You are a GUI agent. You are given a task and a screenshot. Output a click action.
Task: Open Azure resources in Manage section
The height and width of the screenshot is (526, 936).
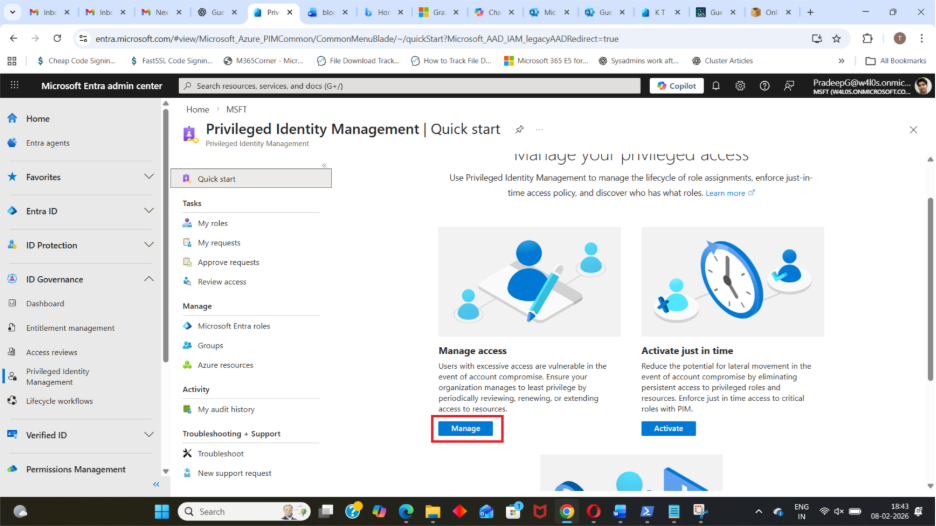tap(225, 365)
